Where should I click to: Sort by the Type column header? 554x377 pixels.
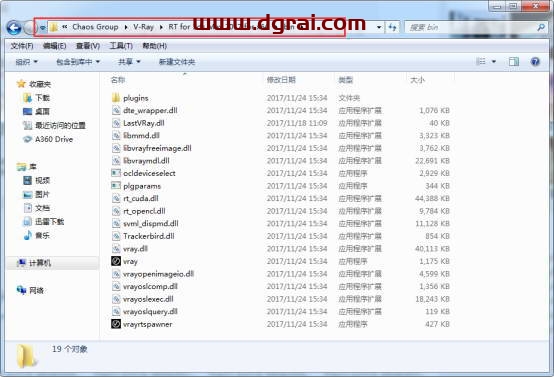click(x=346, y=80)
